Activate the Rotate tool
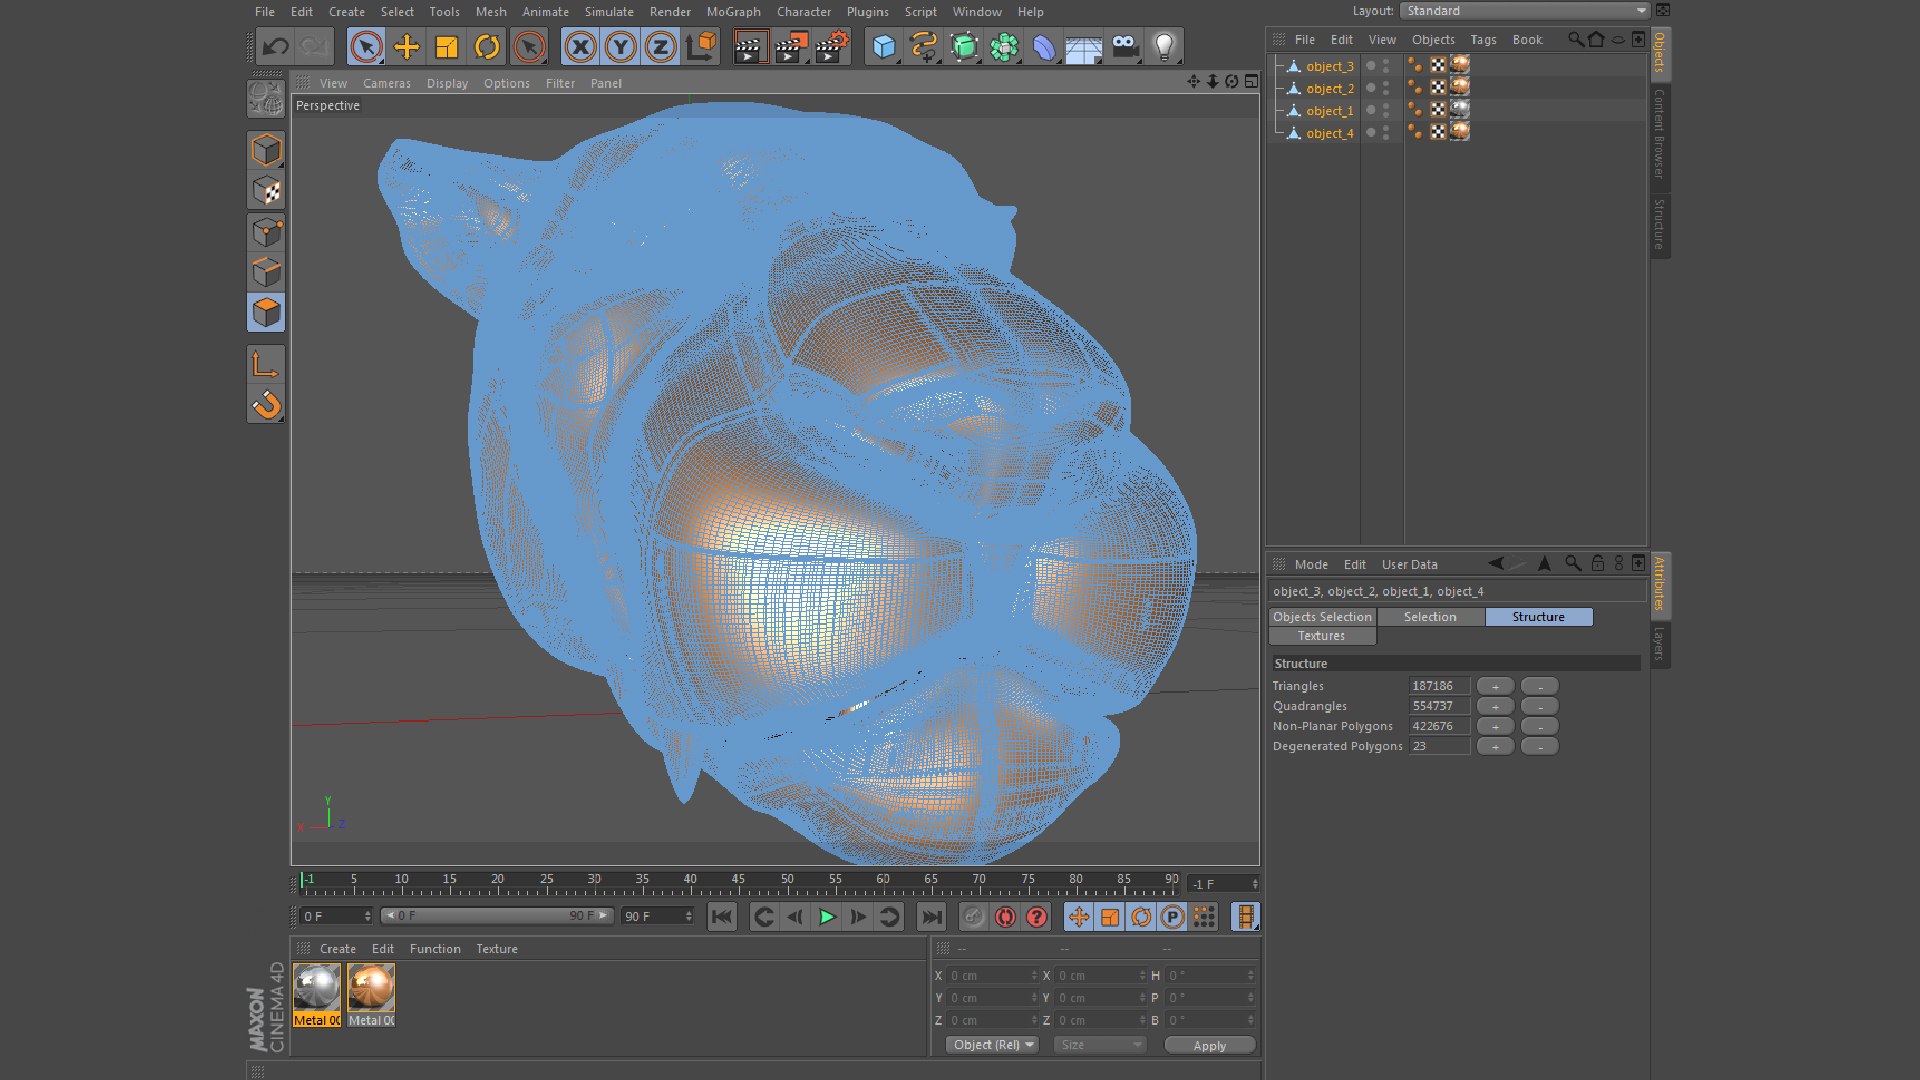This screenshot has height=1080, width=1920. (487, 47)
